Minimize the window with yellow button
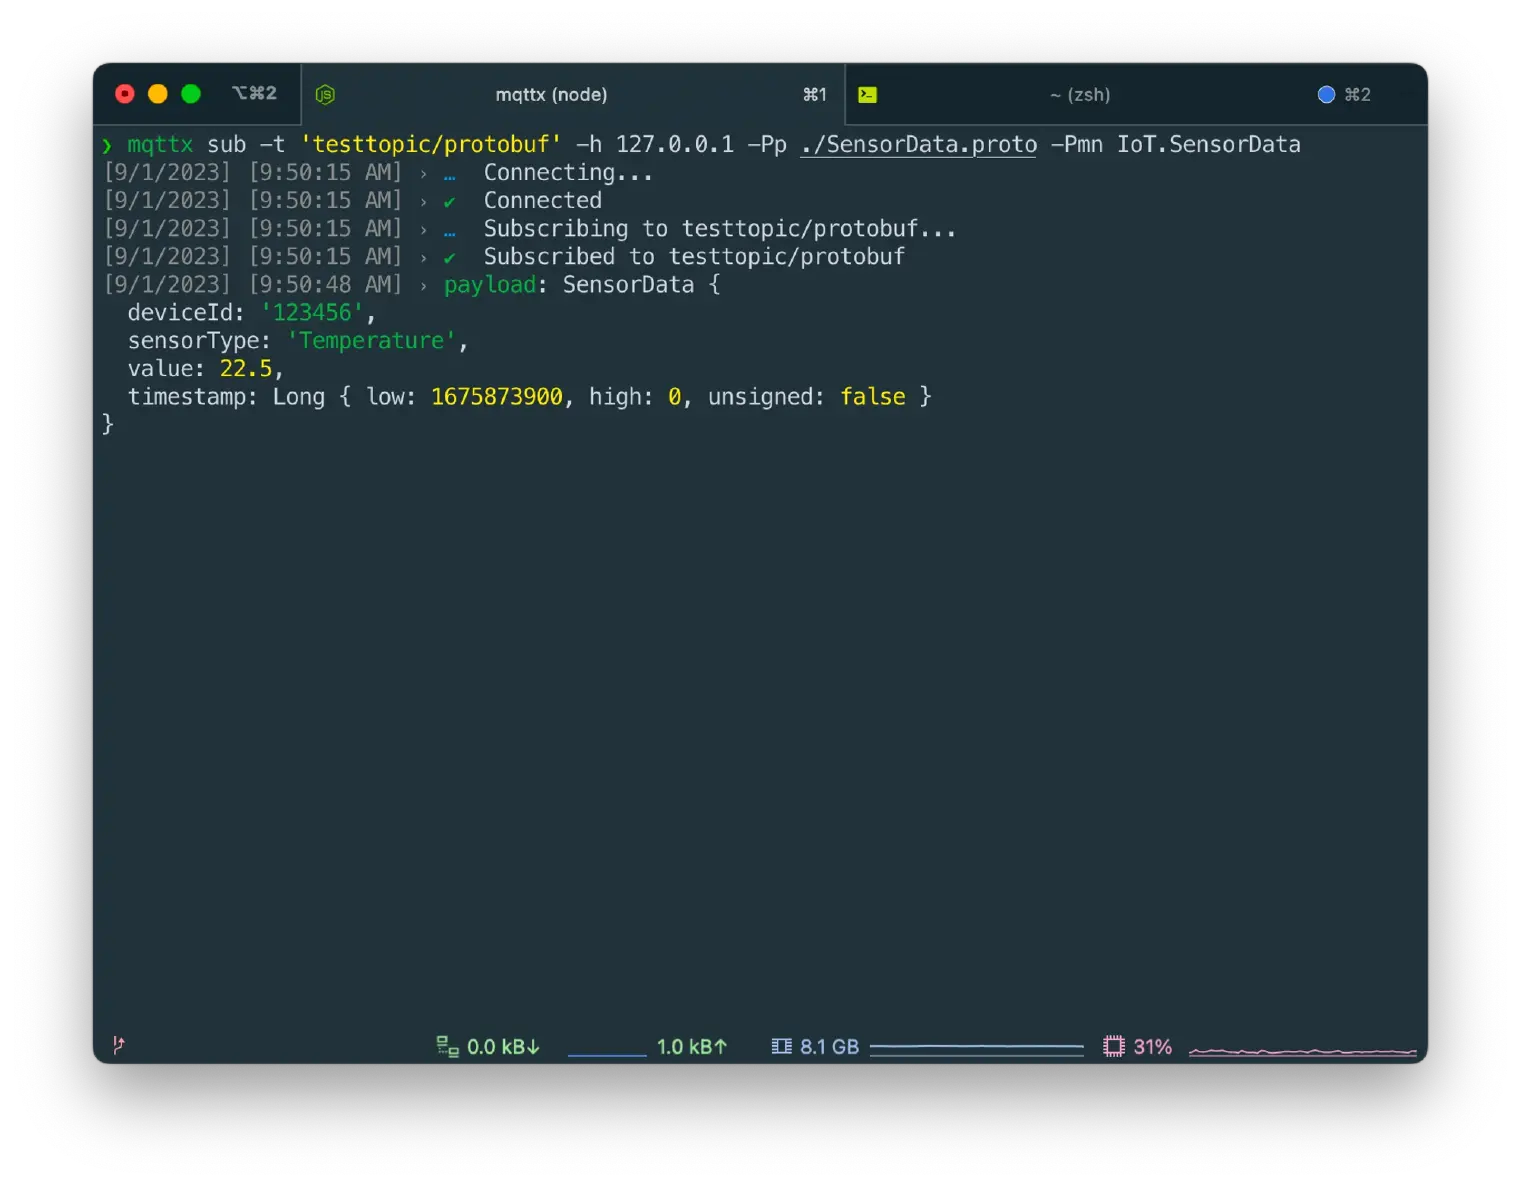 click(158, 94)
